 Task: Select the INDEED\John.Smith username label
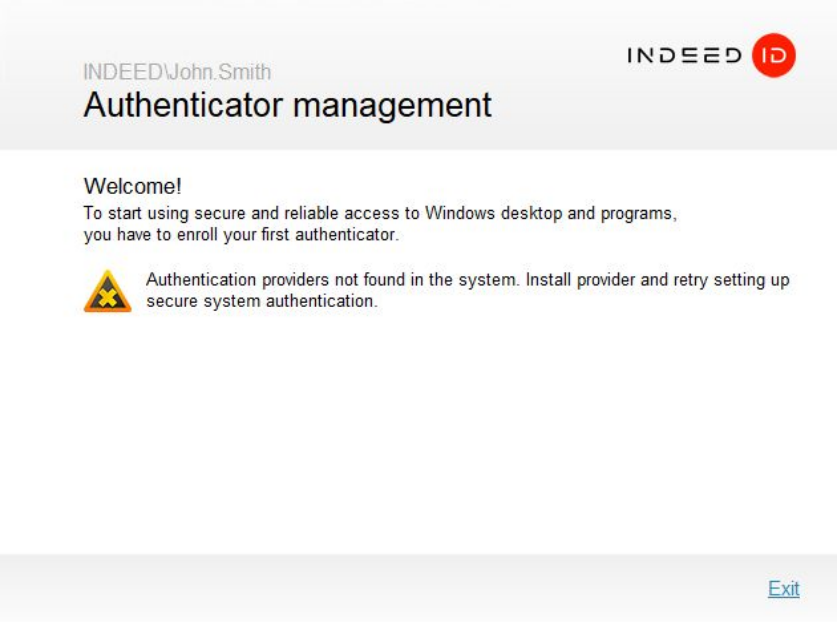177,72
